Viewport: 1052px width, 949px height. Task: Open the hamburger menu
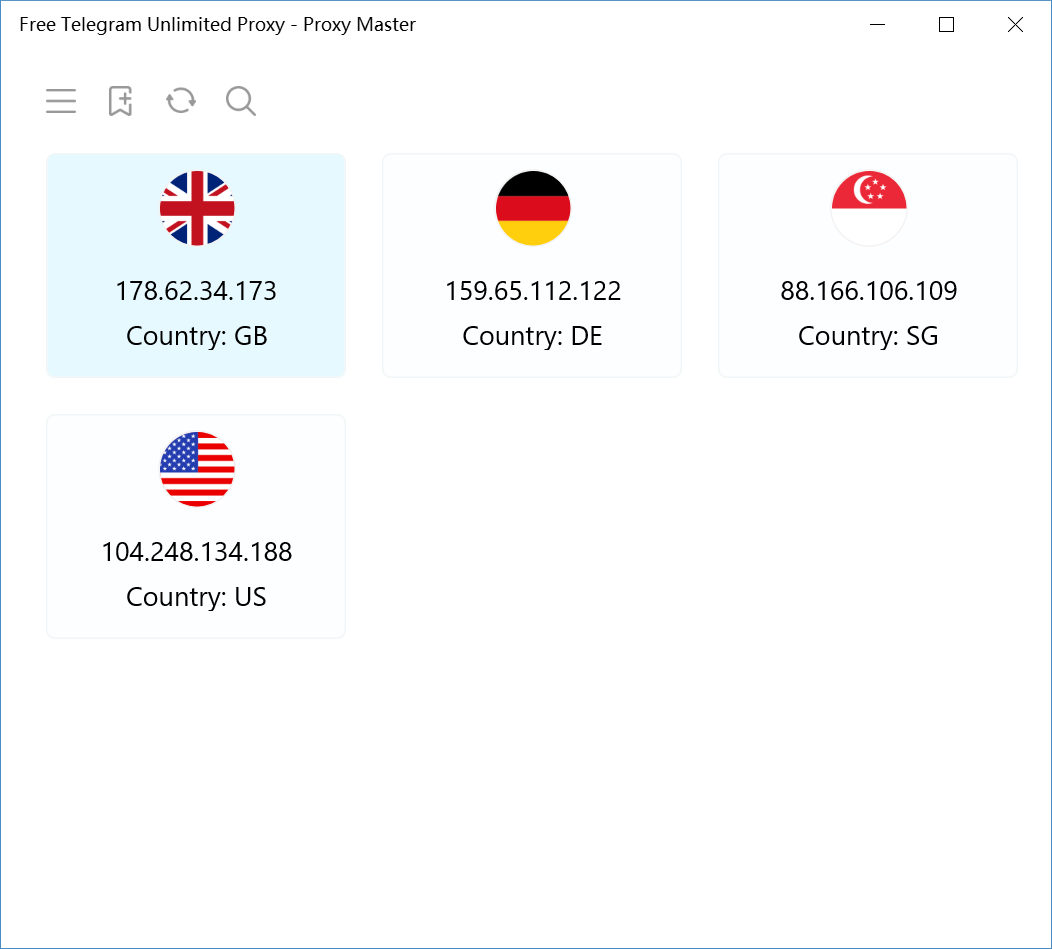pyautogui.click(x=61, y=101)
